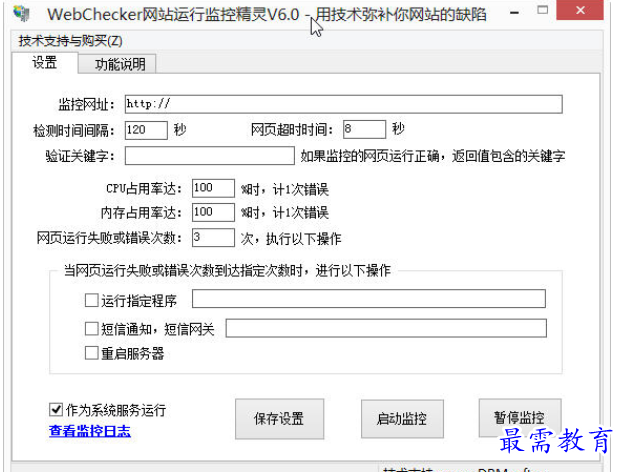Viewport: 621px width, 472px height.
Task: Click the 监控网址 URL input field
Action: pos(343,104)
